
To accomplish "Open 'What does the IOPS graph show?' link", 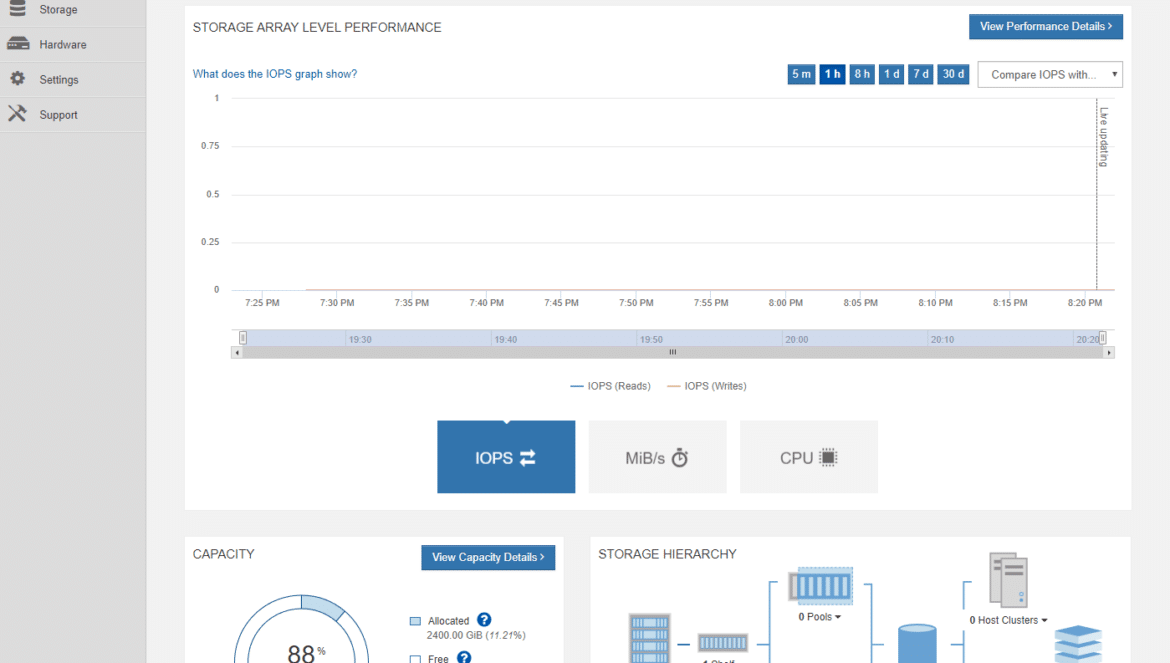I will pos(275,74).
